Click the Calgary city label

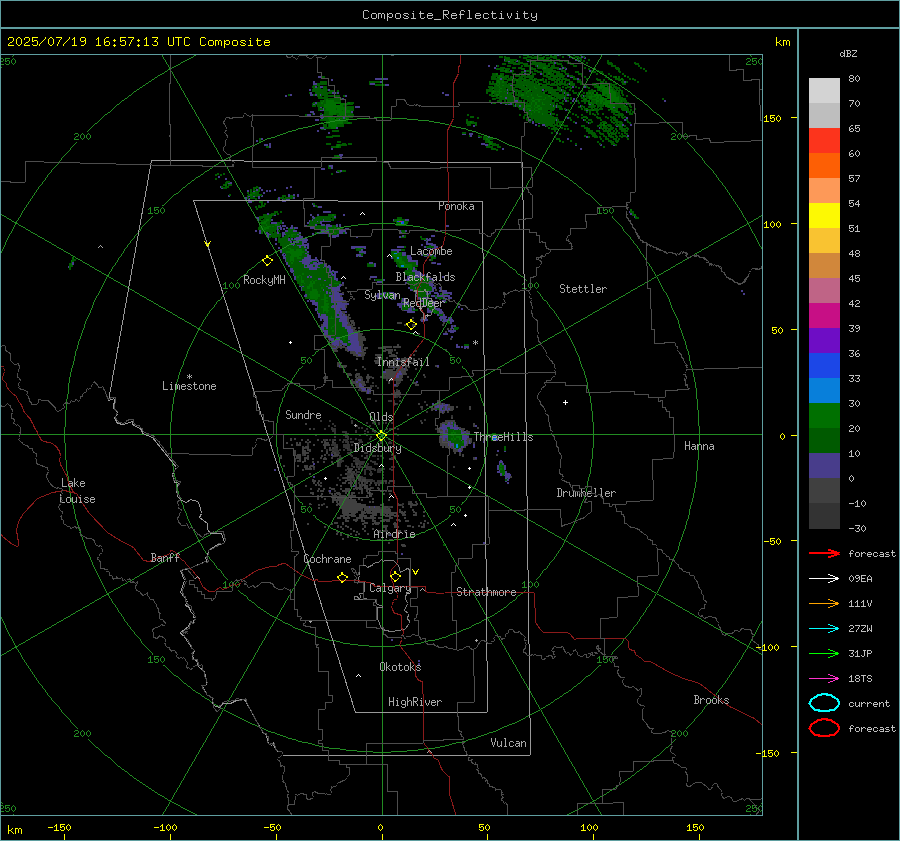(x=390, y=588)
